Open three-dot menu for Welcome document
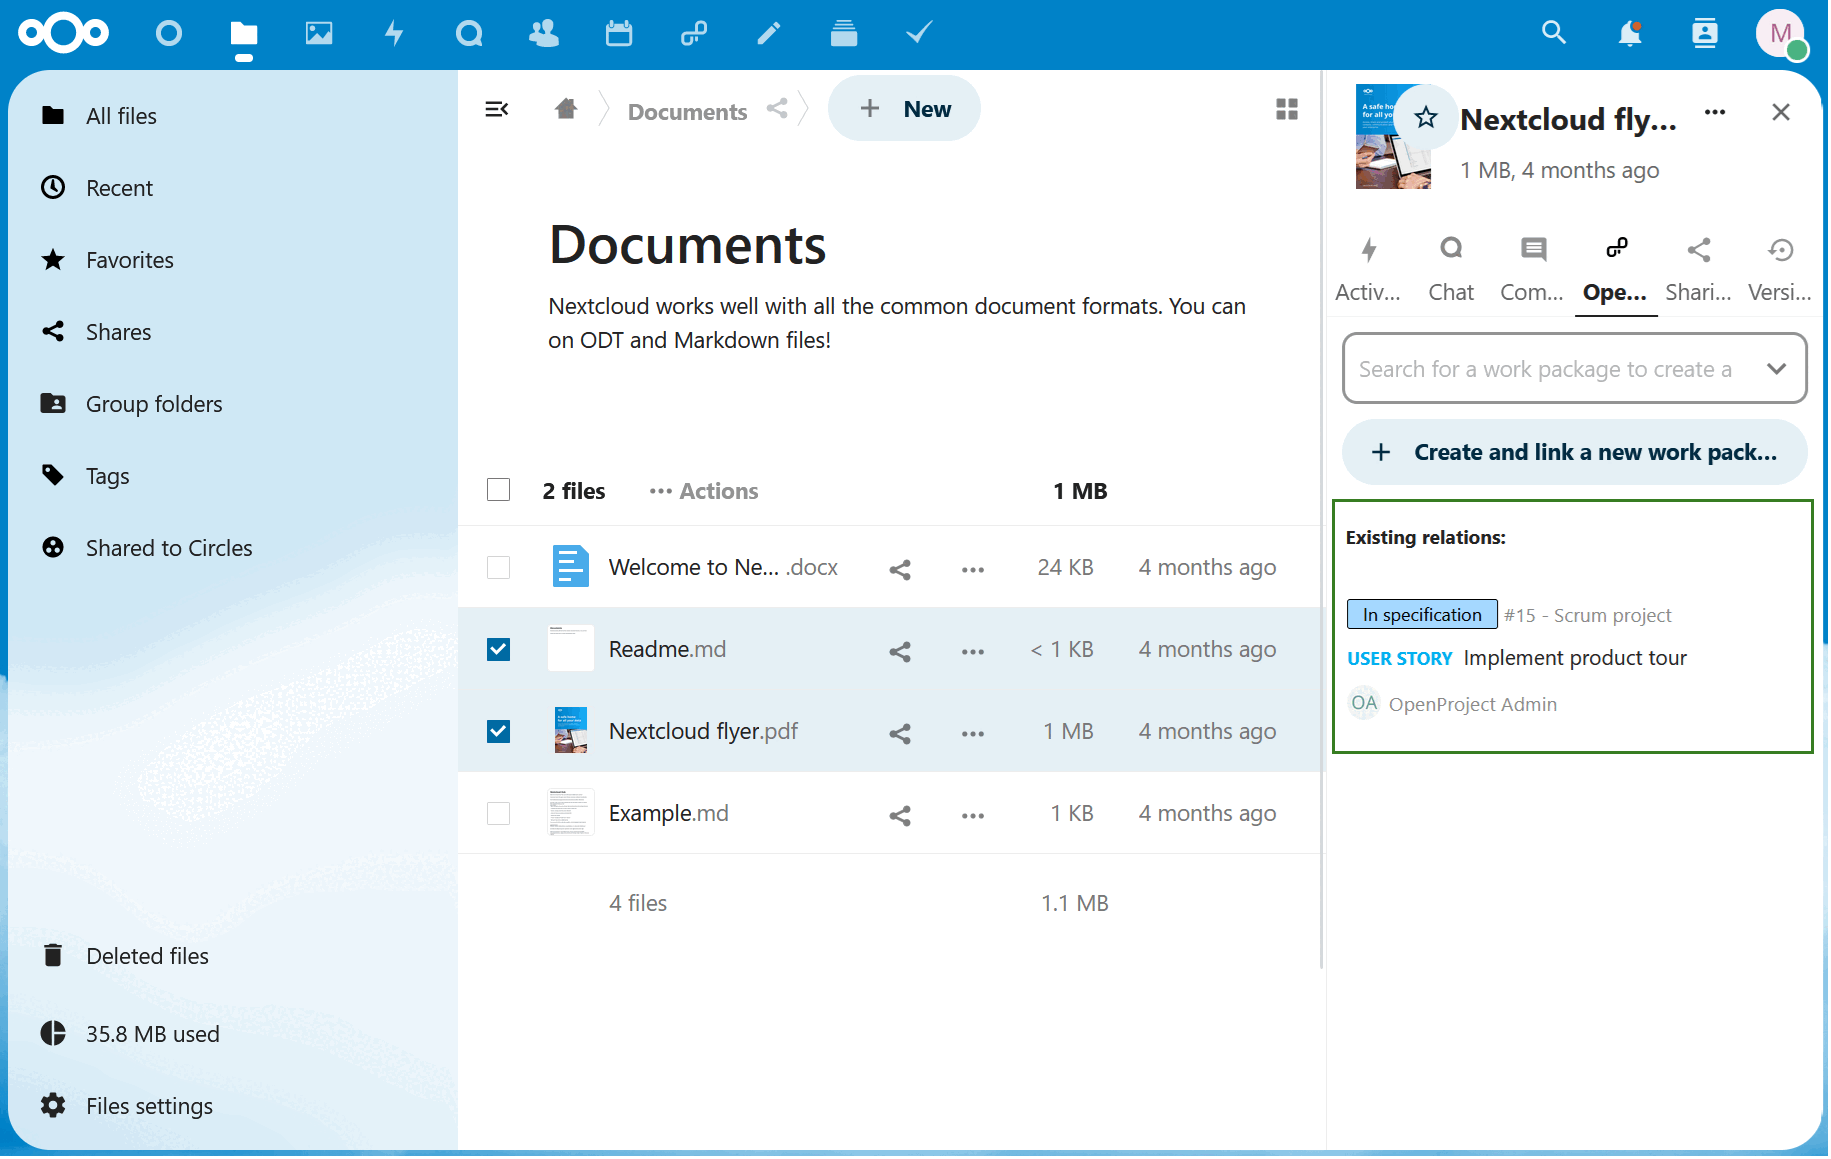1831x1159 pixels. click(971, 567)
